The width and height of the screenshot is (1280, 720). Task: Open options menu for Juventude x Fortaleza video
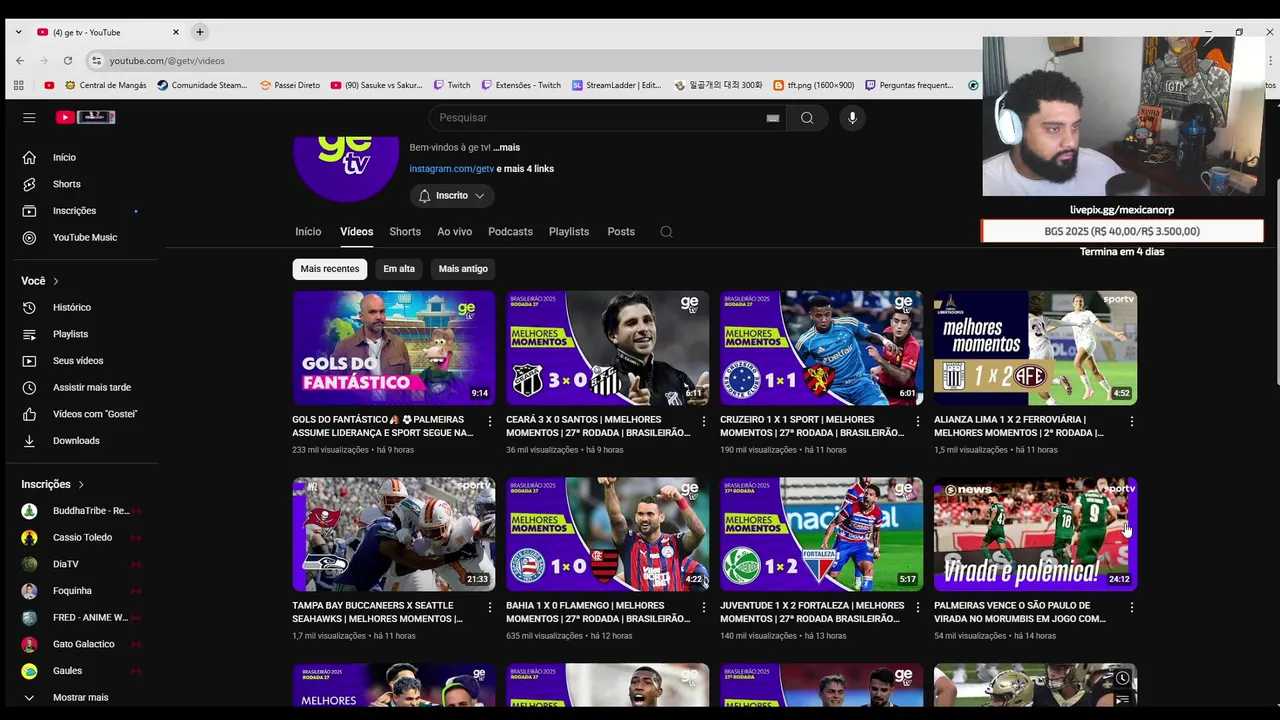pos(917,608)
